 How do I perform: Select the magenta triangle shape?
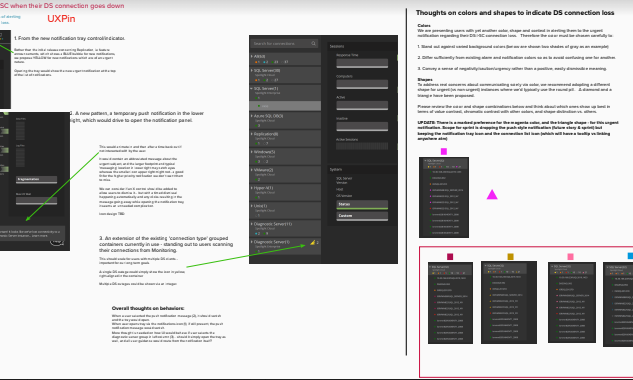(x=492, y=195)
